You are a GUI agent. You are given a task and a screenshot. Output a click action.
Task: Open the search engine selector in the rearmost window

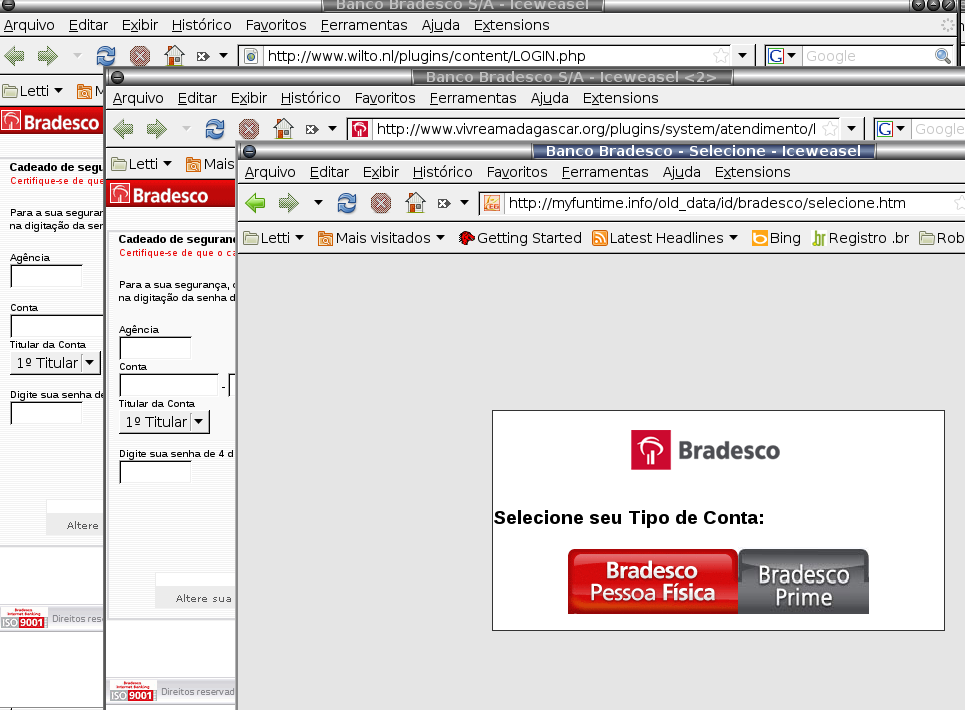click(x=782, y=56)
